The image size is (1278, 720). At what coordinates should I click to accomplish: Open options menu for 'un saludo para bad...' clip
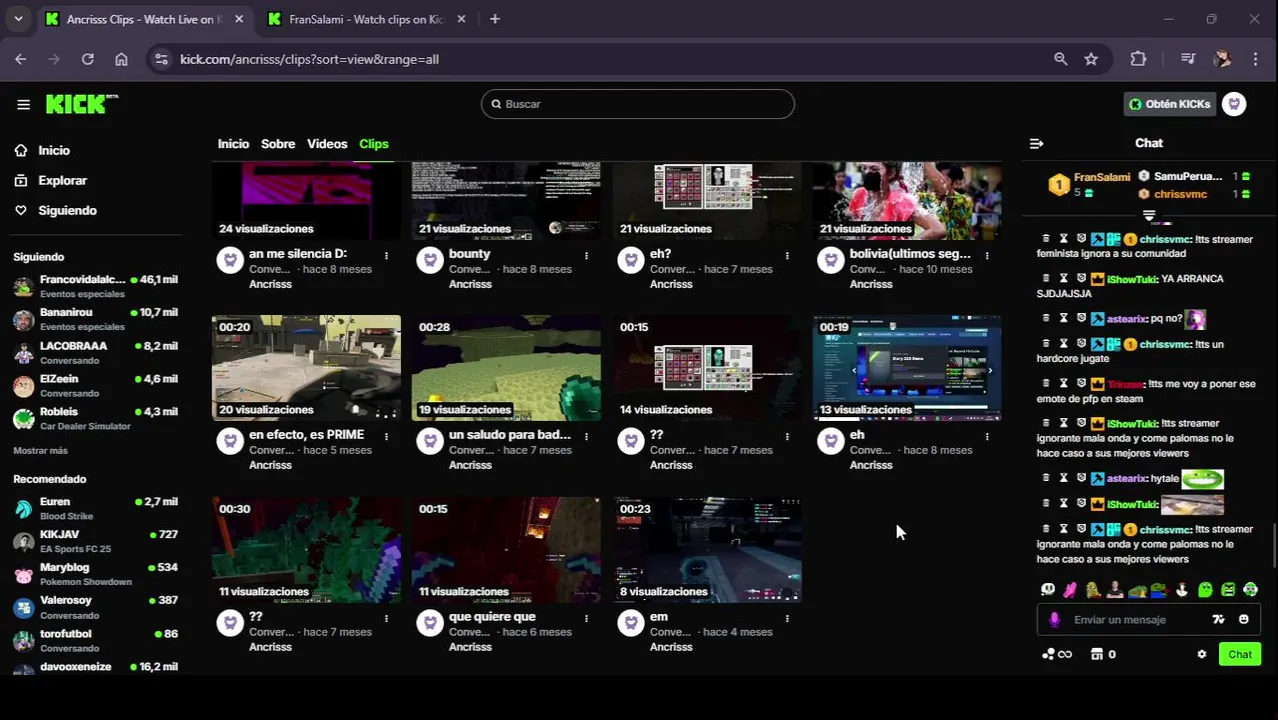coord(586,437)
